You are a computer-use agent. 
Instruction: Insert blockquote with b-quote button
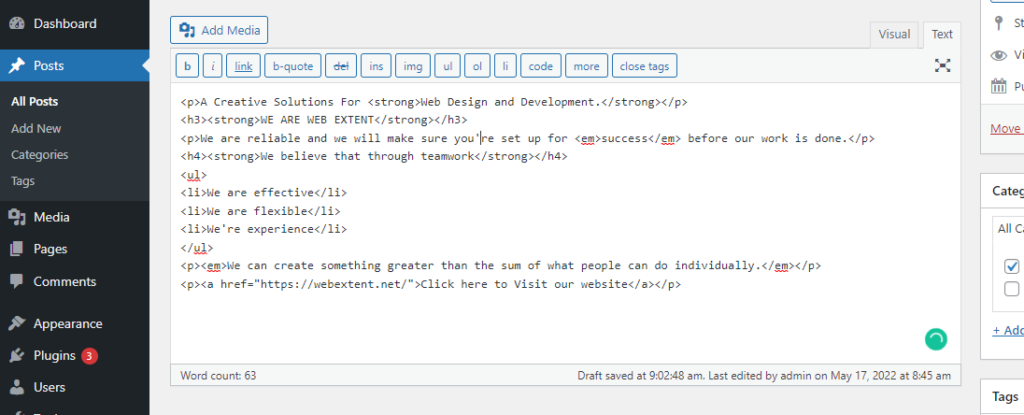pyautogui.click(x=293, y=66)
